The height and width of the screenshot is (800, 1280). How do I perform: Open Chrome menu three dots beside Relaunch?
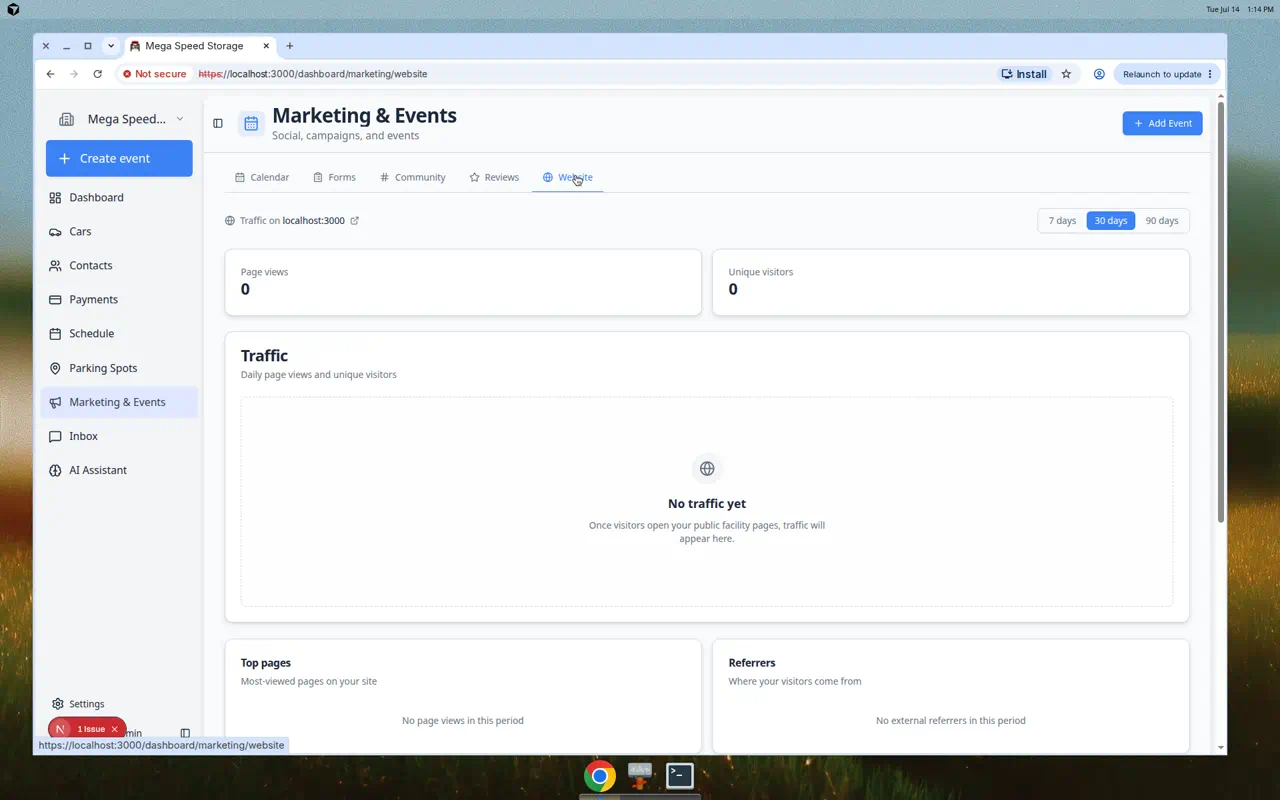point(1210,74)
